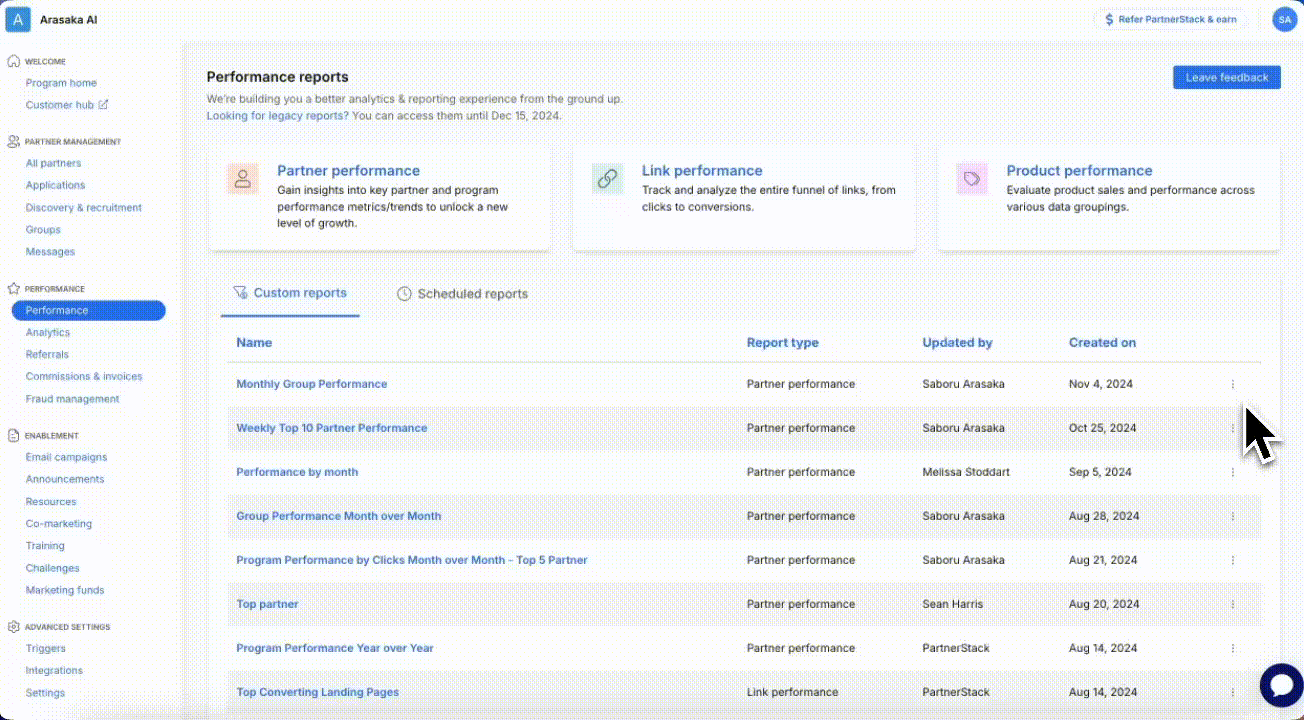Go to Referrals in sidebar

47,354
